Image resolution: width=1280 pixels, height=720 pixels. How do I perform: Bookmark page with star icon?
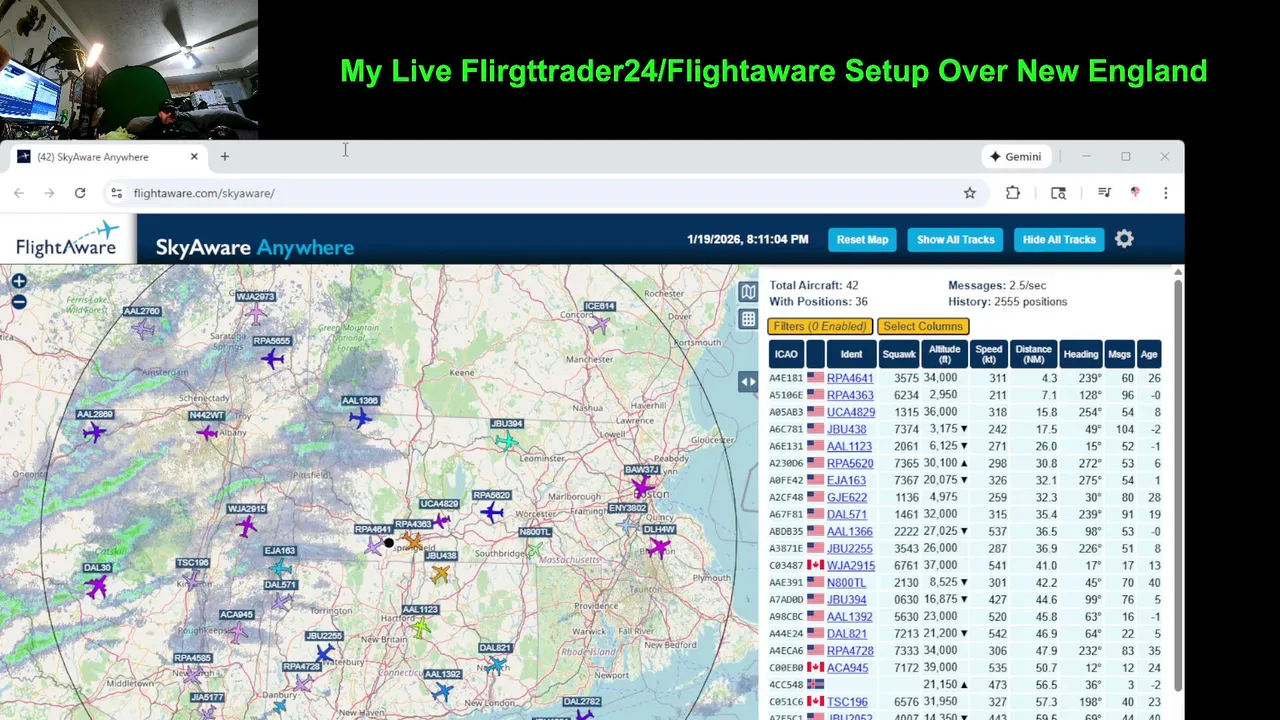[x=970, y=193]
